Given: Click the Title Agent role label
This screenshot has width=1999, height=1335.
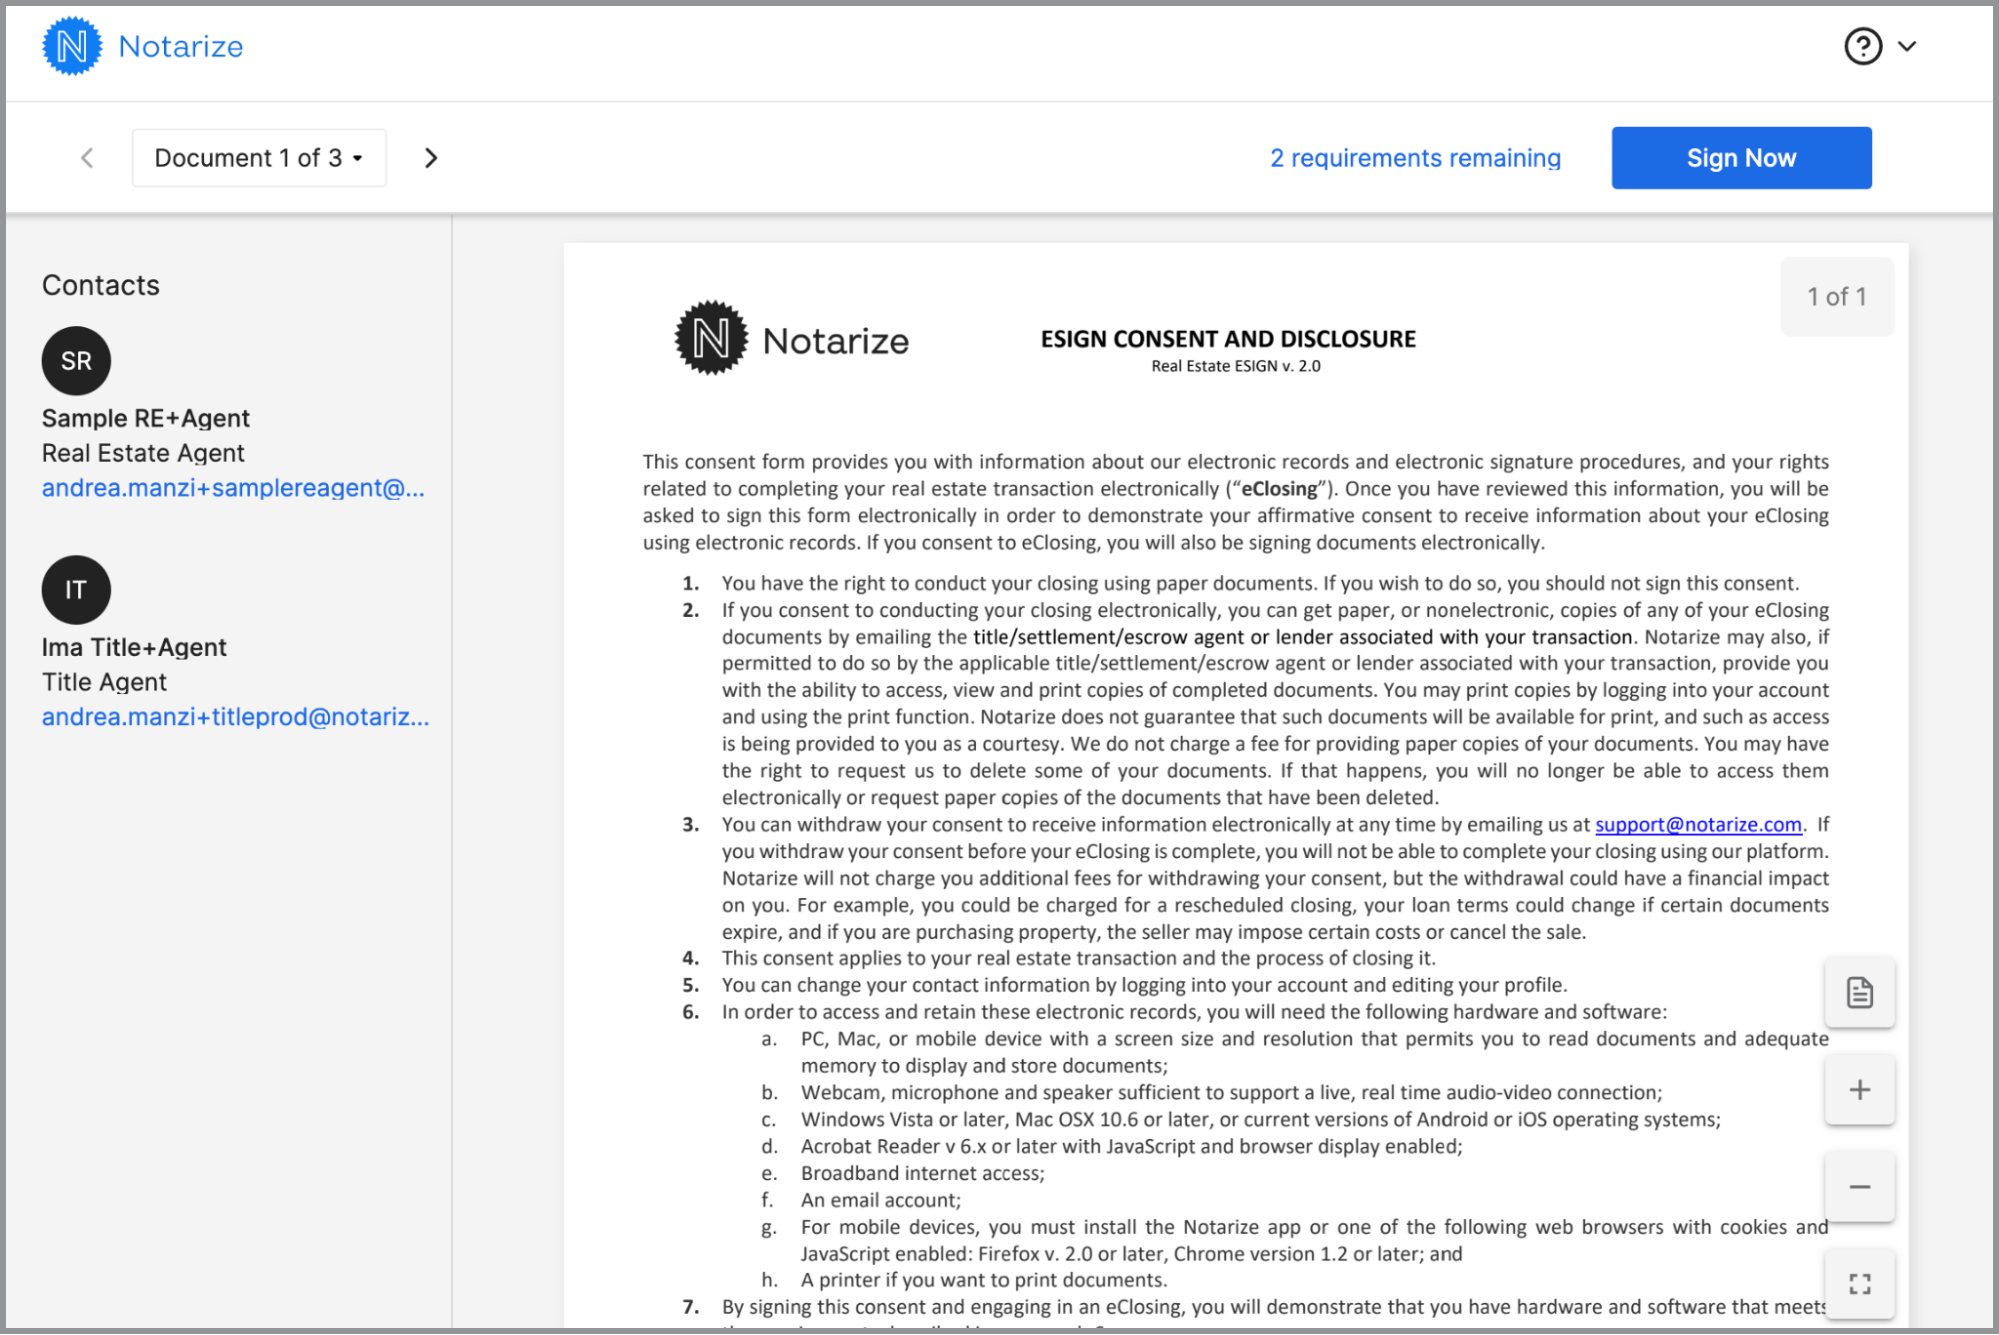Looking at the screenshot, I should tap(104, 682).
